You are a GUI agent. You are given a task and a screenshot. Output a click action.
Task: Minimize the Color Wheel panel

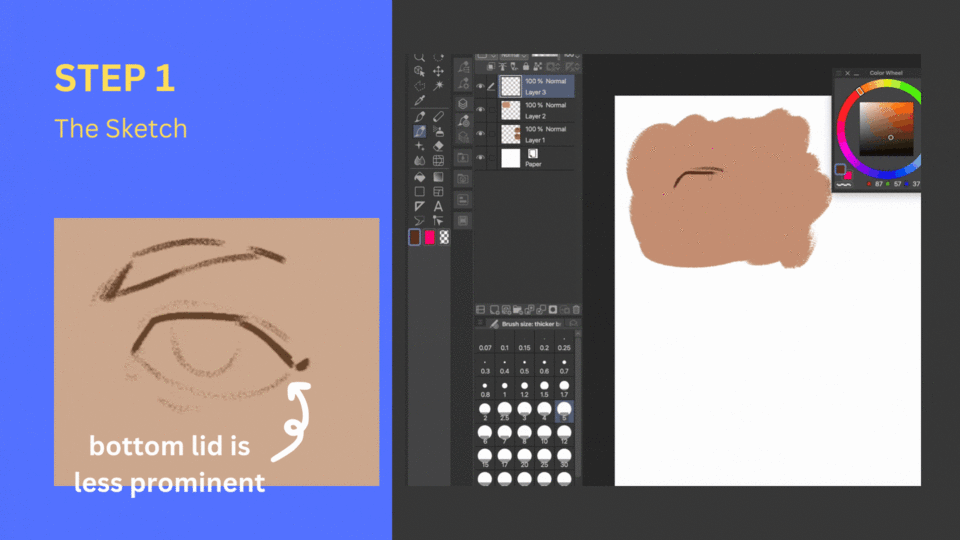(x=856, y=73)
